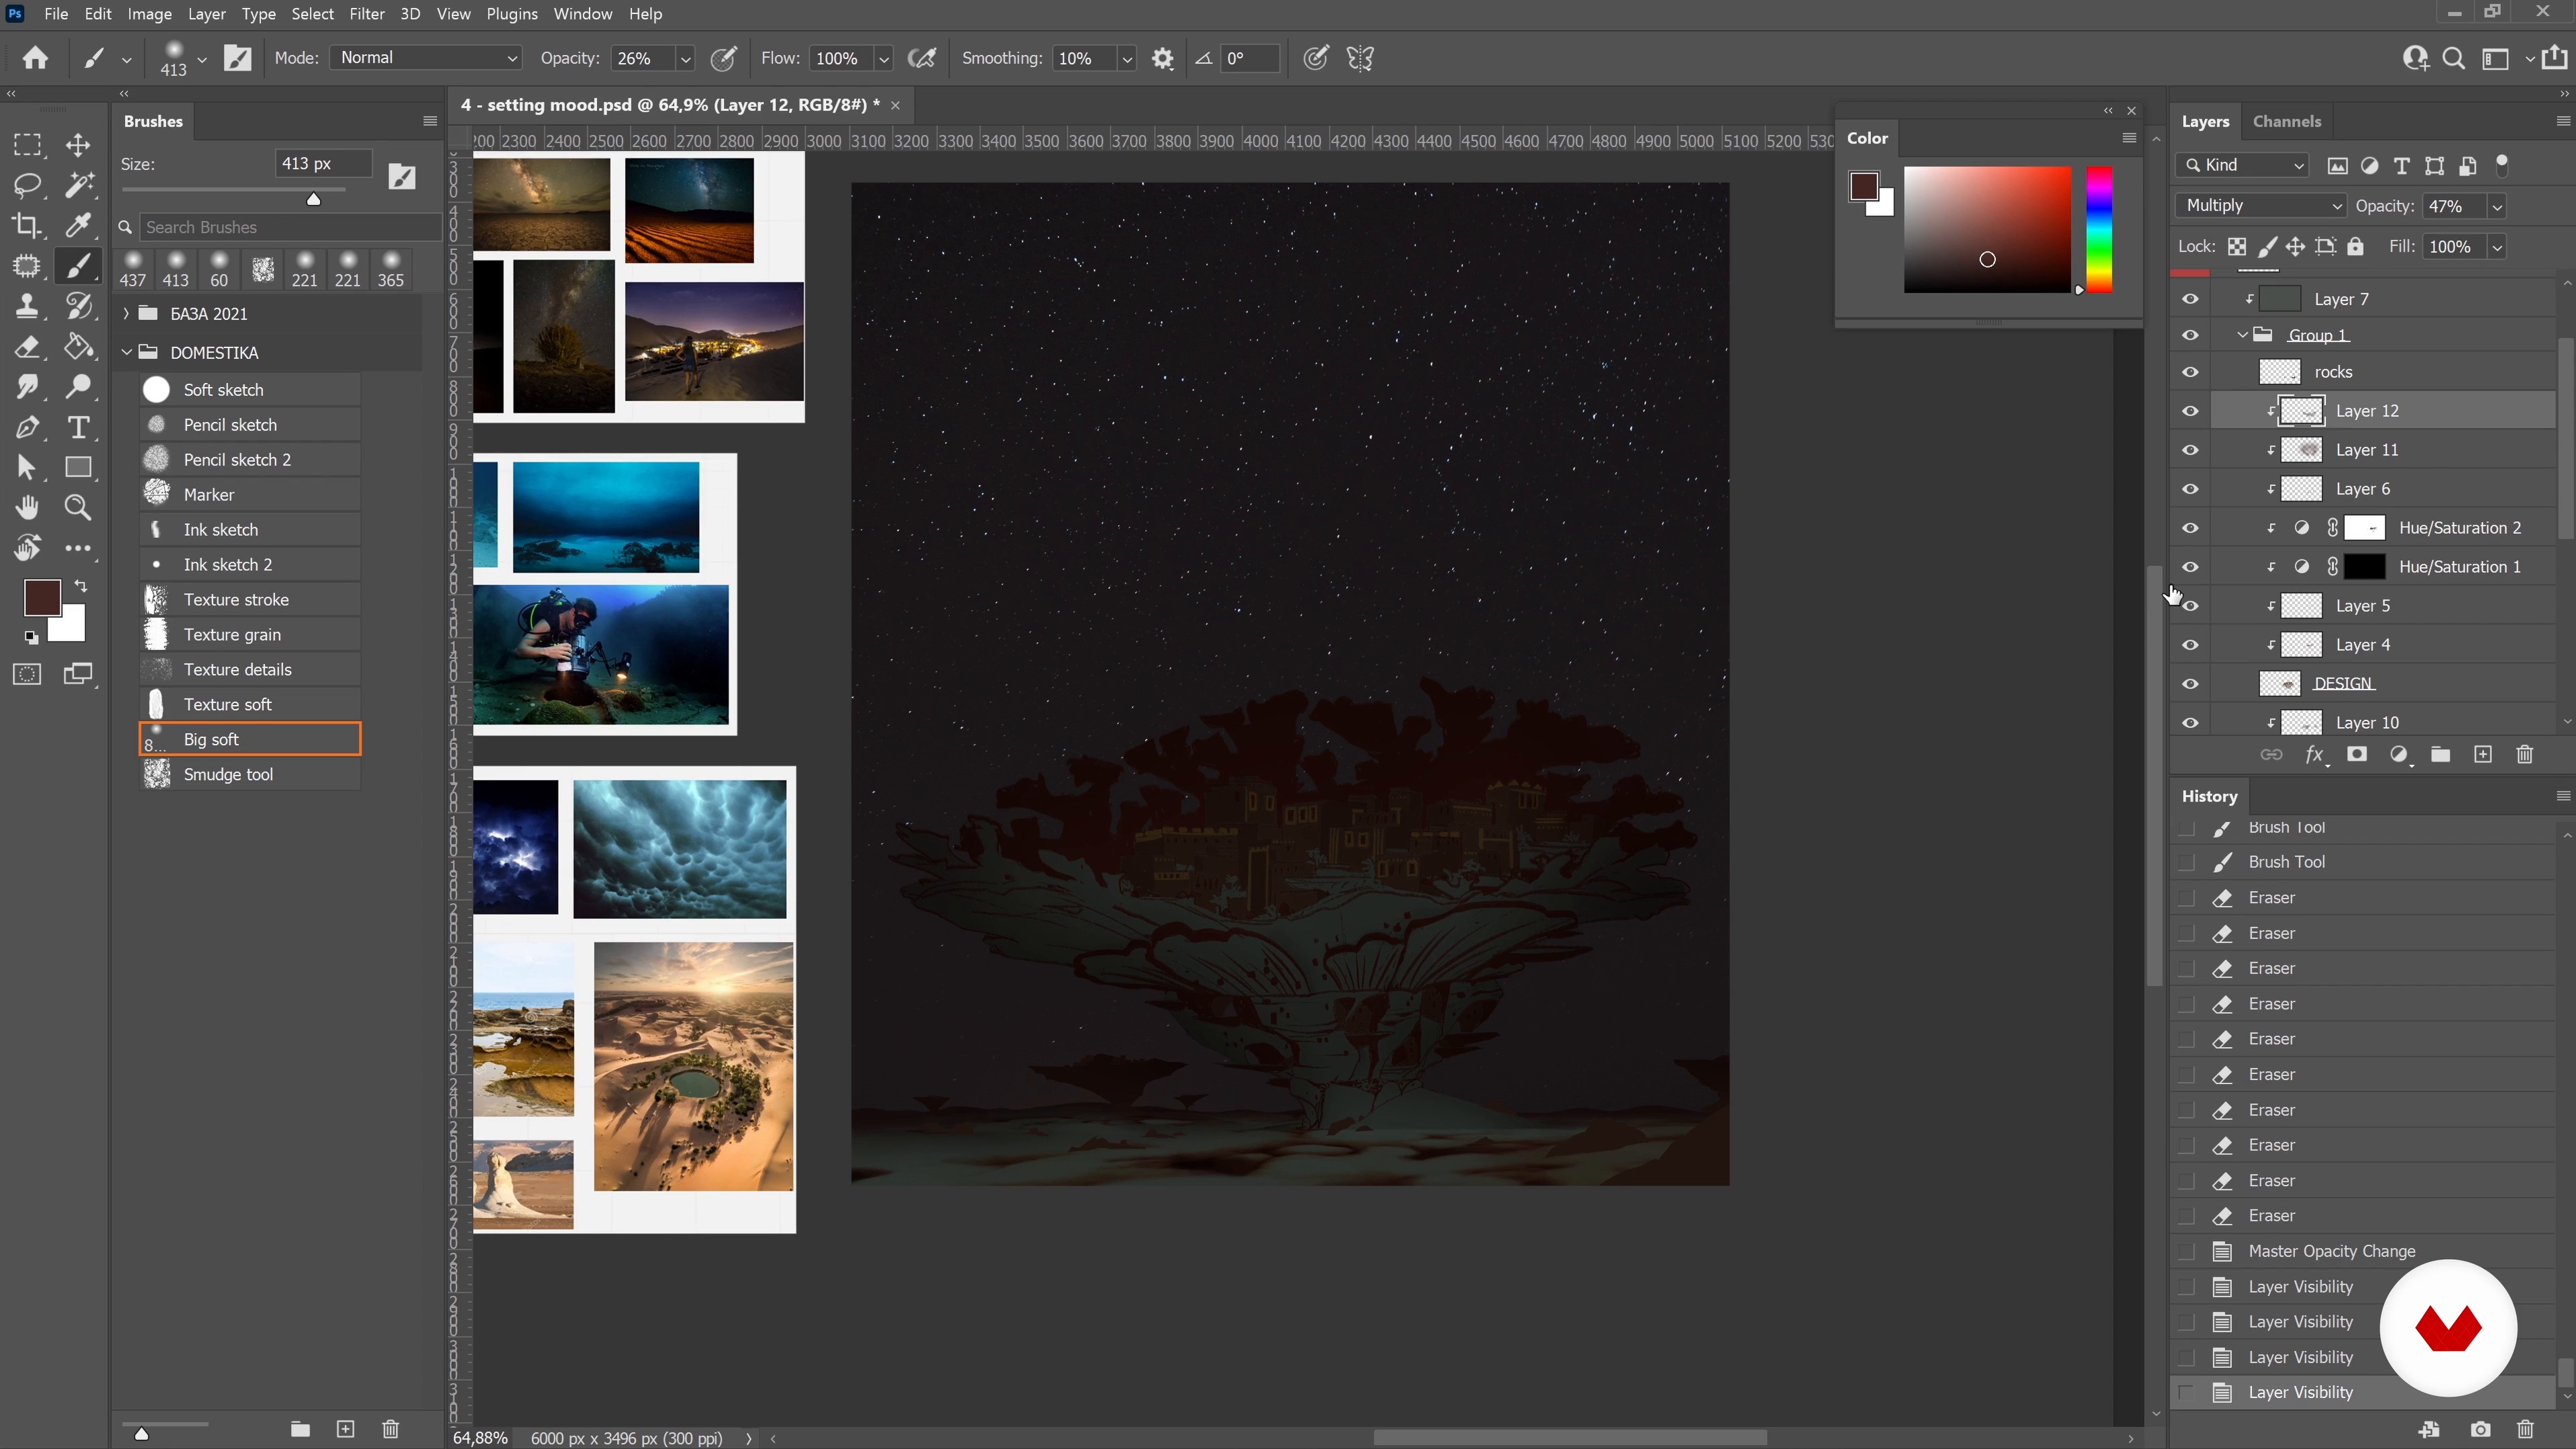Screen dimensions: 2576x1449
Task: Open brush Mode dropdown
Action: tap(427, 58)
